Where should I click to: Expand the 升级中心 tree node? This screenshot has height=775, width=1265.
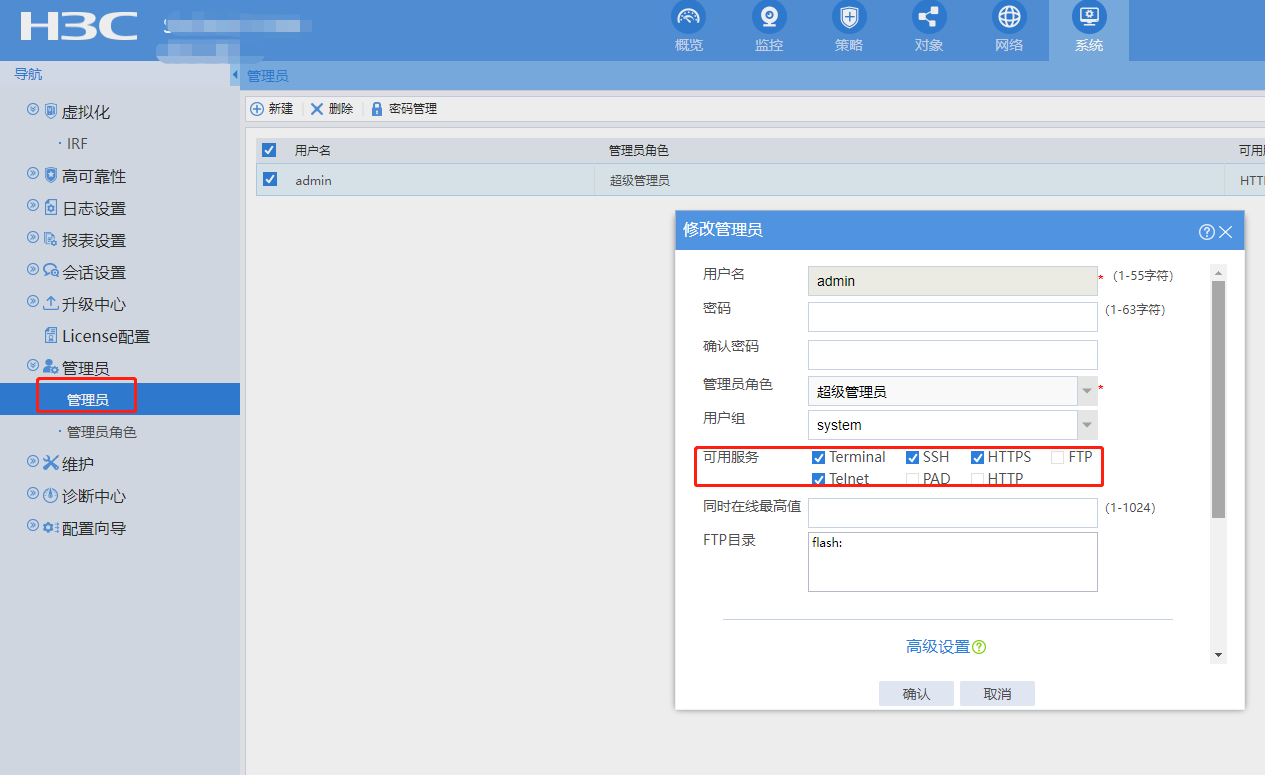click(33, 301)
